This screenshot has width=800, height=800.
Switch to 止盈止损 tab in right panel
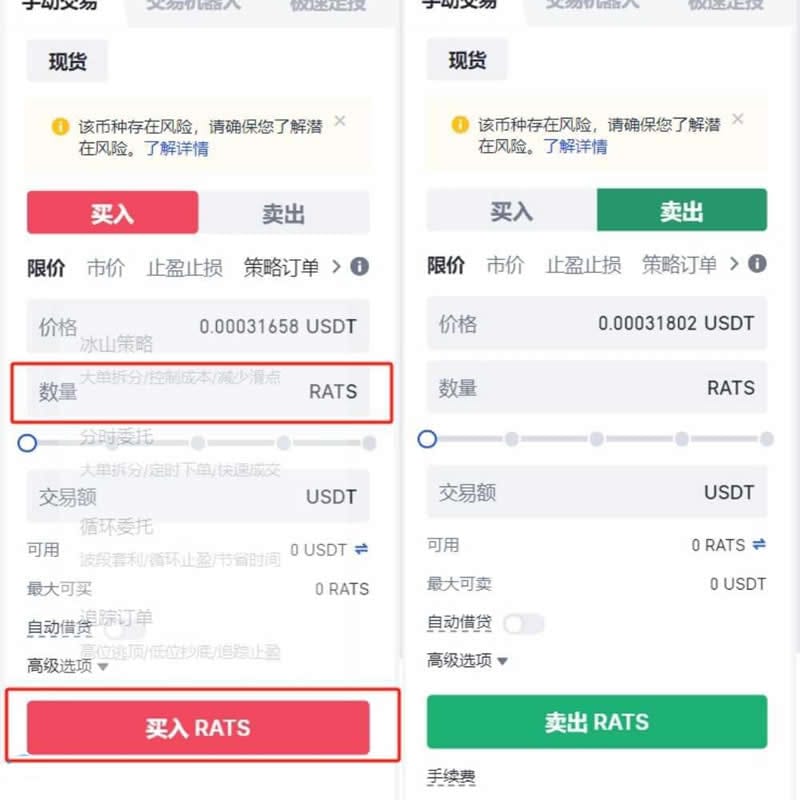[x=584, y=265]
